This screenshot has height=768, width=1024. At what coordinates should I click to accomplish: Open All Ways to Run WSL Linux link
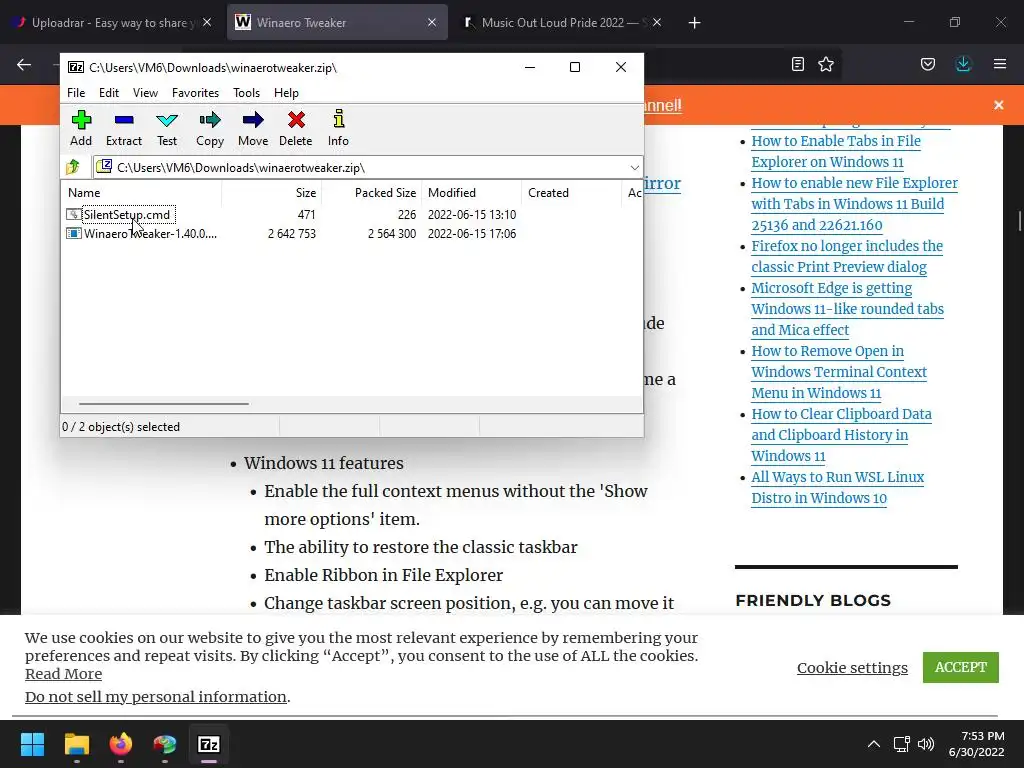837,488
